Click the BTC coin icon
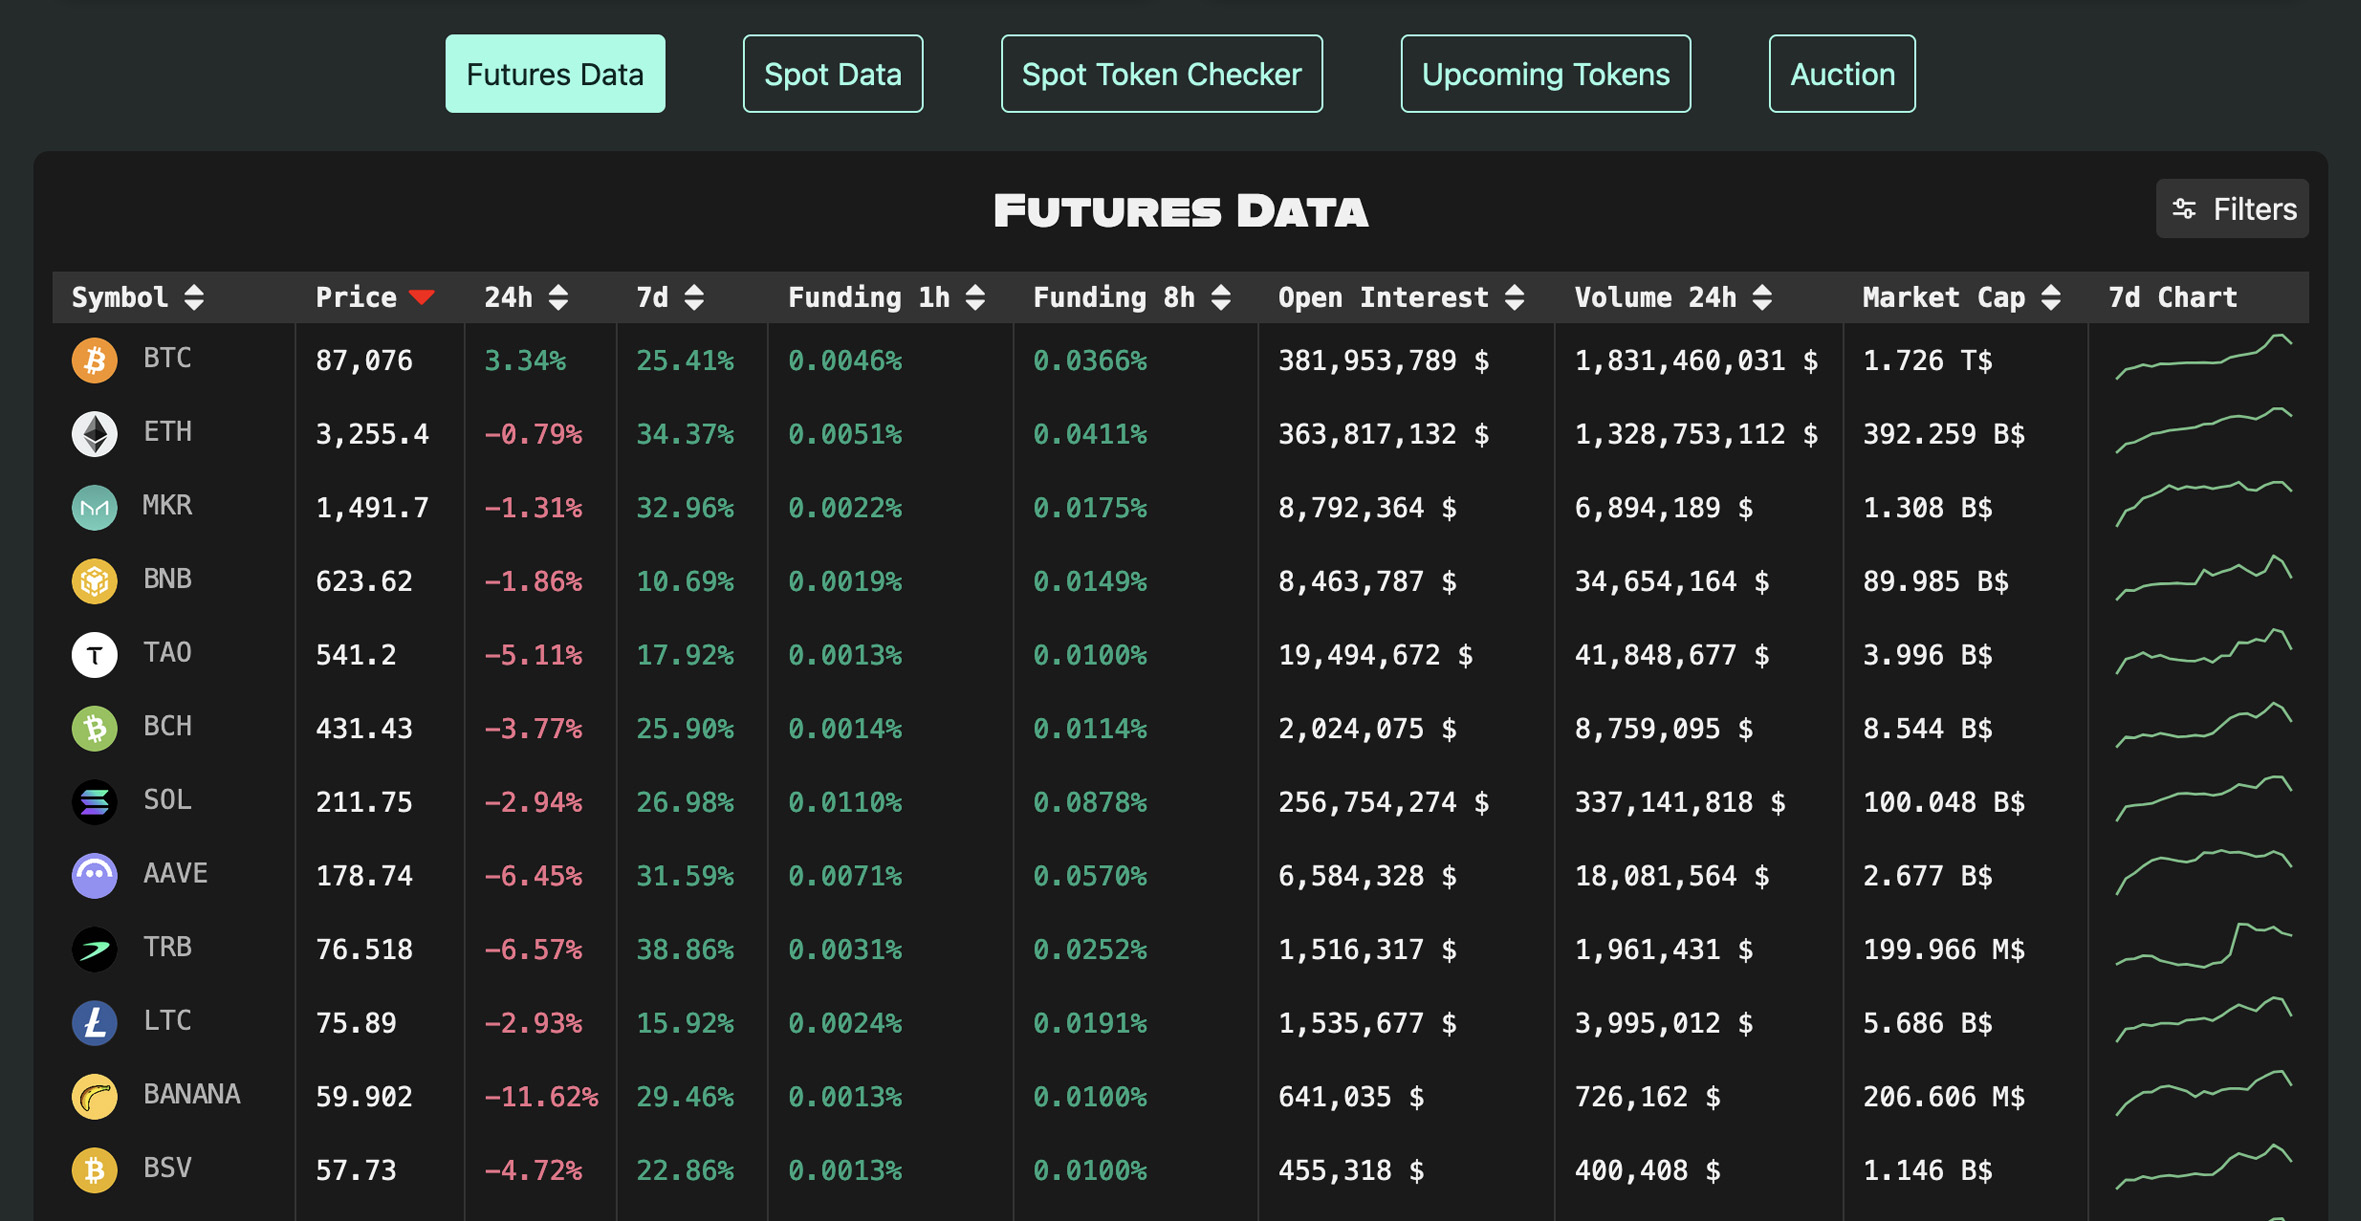This screenshot has width=2361, height=1221. coord(93,360)
